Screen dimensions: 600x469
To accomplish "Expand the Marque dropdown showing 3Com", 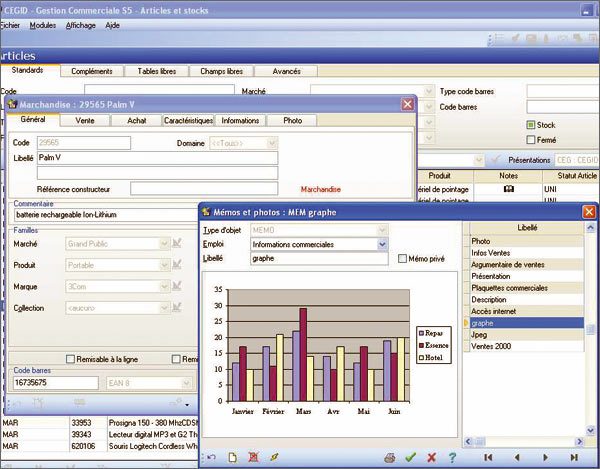I will (x=165, y=287).
